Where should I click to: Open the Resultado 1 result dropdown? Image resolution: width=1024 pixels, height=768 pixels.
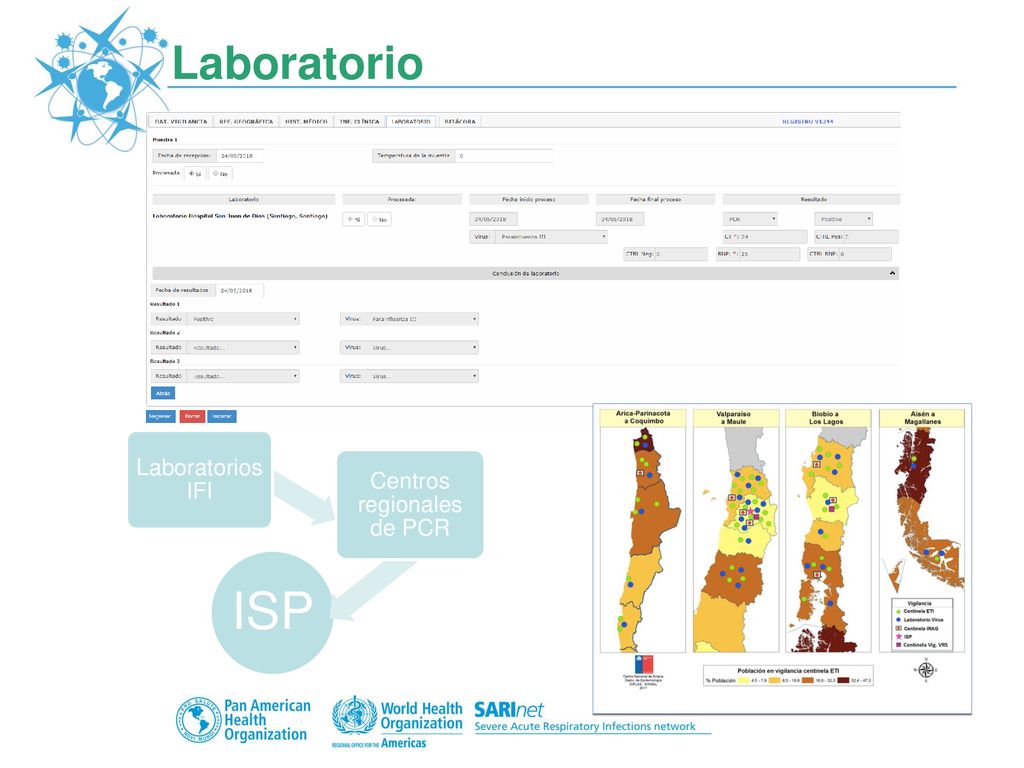pos(243,319)
